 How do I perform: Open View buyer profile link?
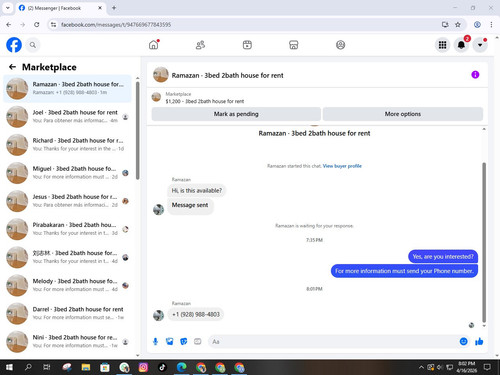[x=342, y=166]
